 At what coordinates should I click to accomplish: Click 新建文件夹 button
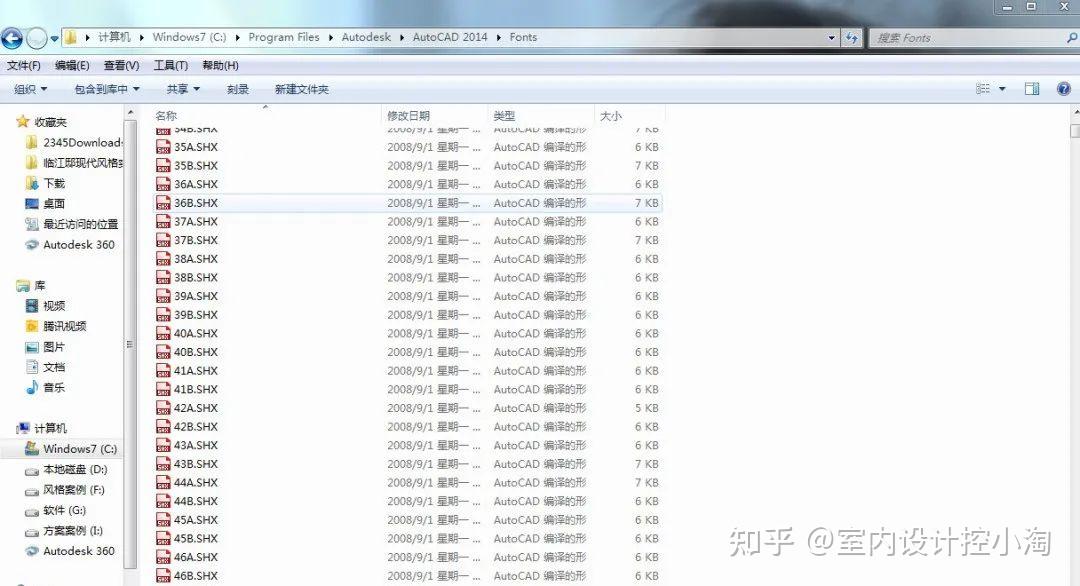(302, 89)
